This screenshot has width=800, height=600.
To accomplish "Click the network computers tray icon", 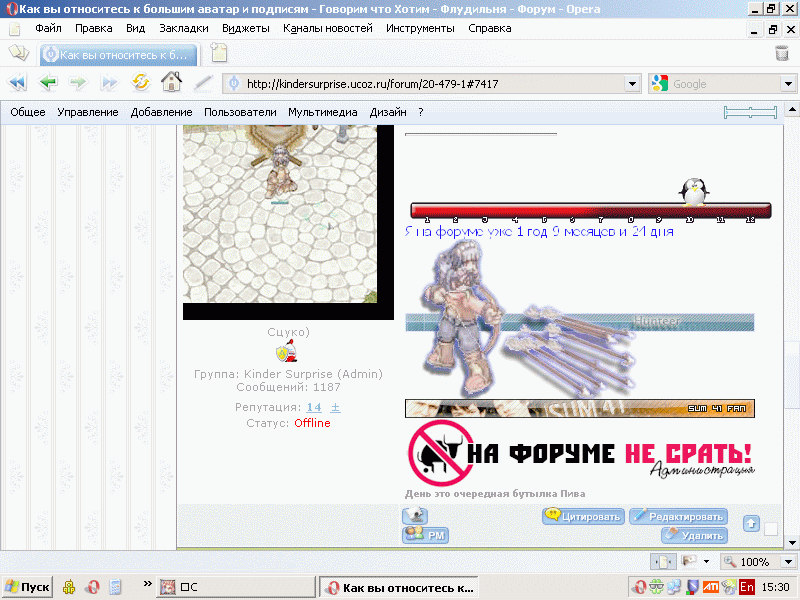I will tap(674, 587).
